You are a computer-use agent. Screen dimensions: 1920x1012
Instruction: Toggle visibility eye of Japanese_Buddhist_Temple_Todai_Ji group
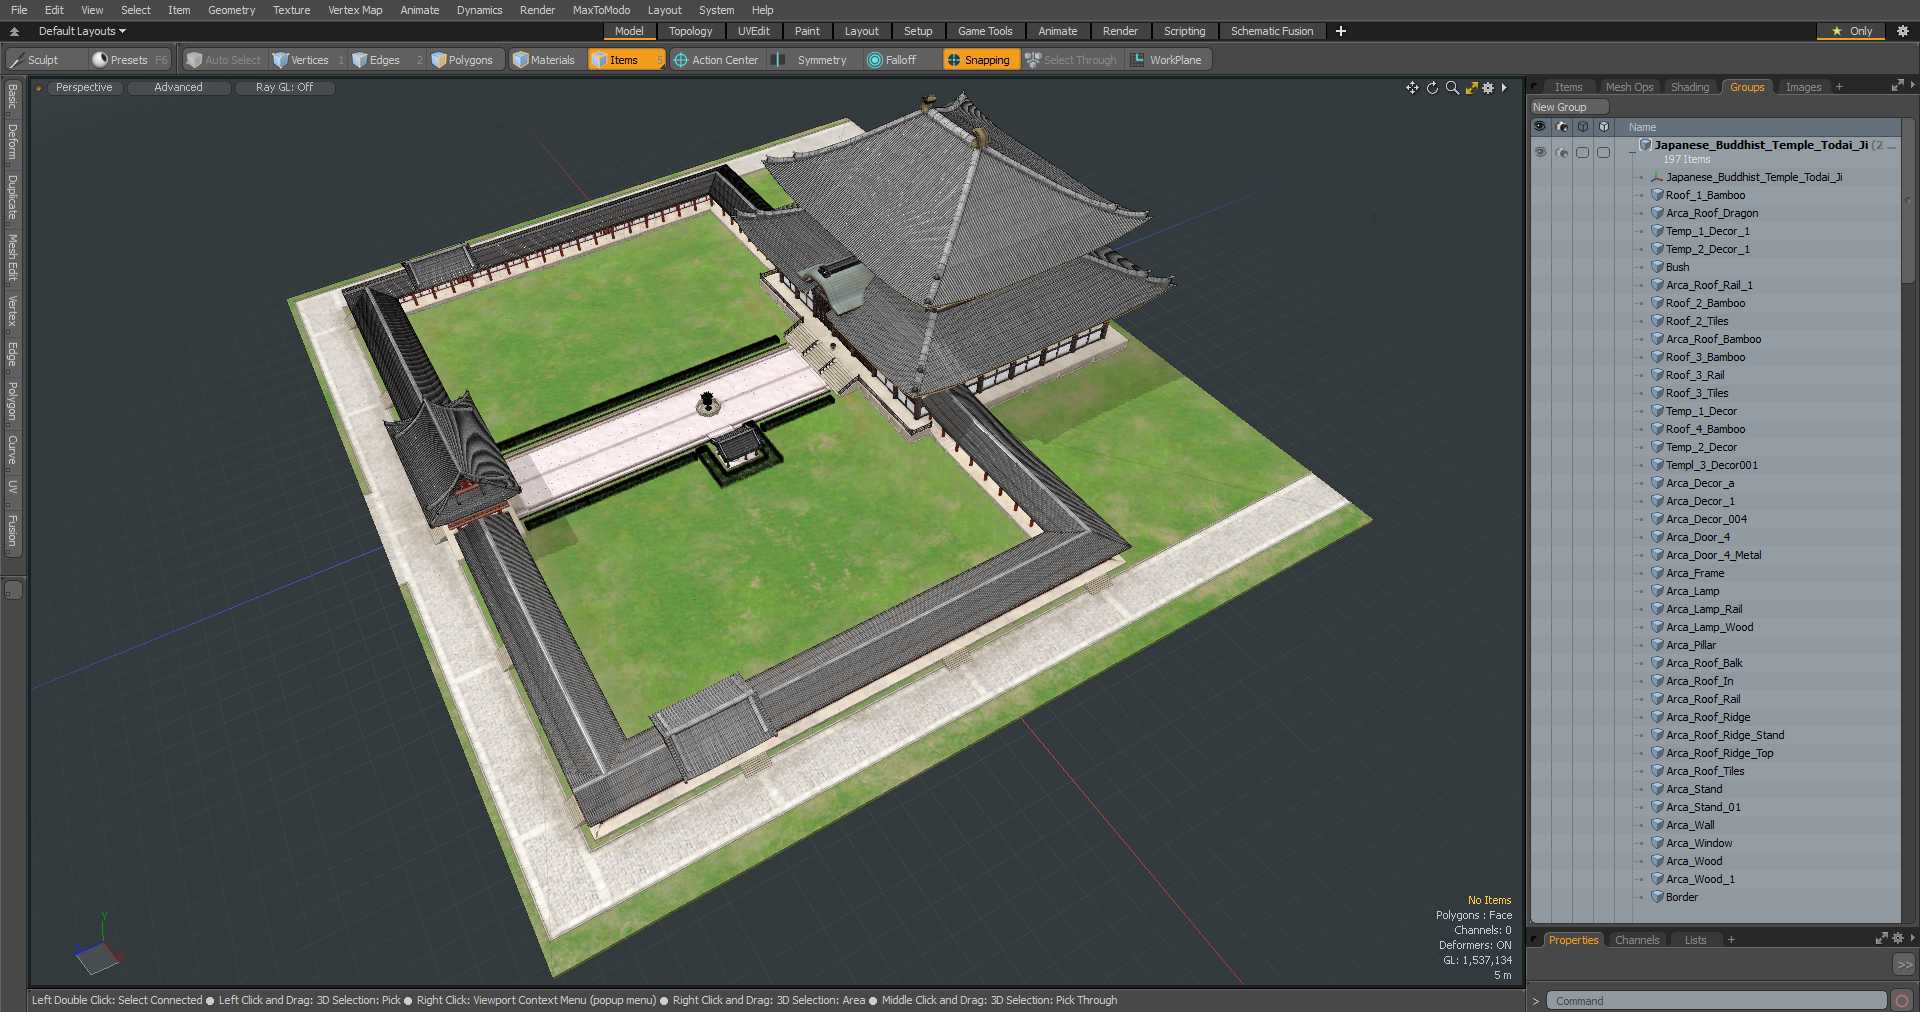(x=1540, y=152)
